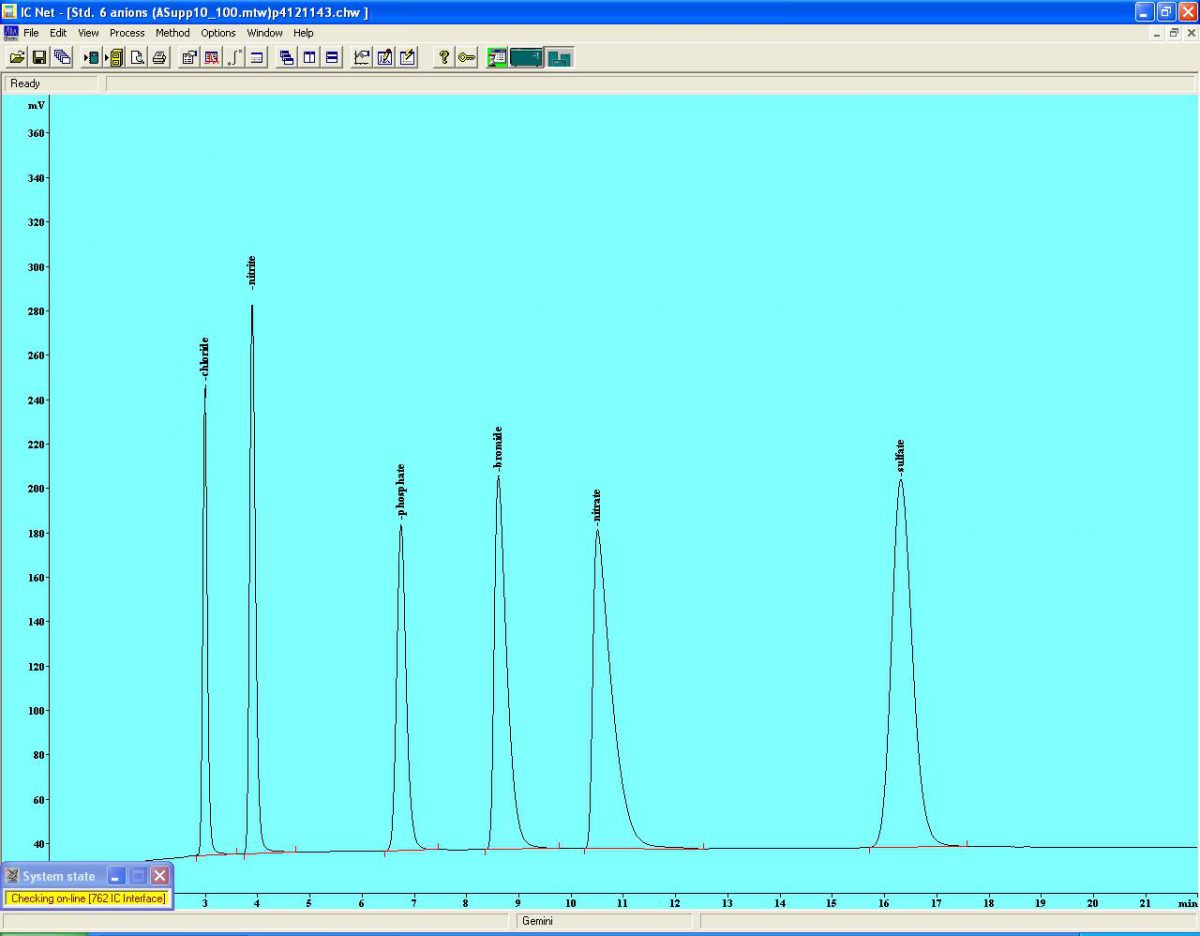Click the nitrate peak label
The image size is (1200, 936).
pos(597,506)
